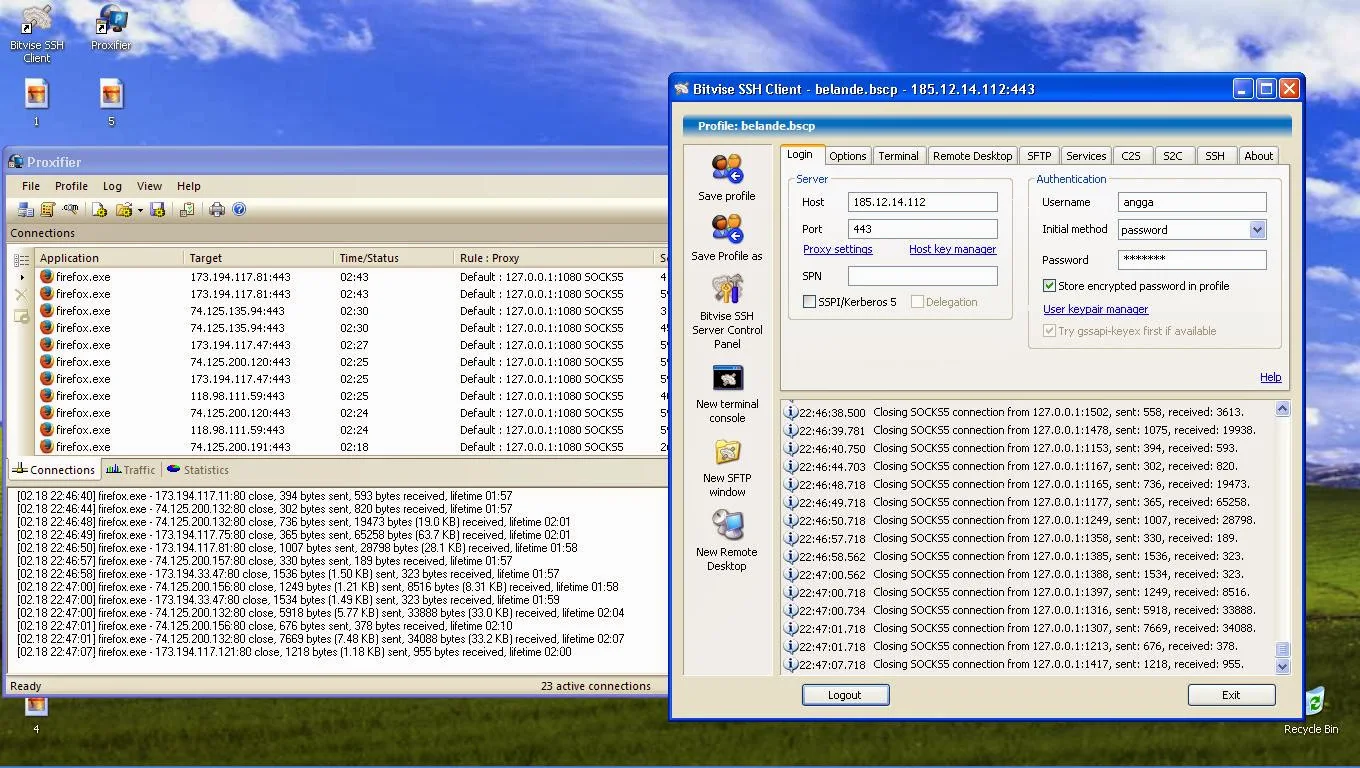
Task: Switch to Terminal tab
Action: (x=898, y=156)
